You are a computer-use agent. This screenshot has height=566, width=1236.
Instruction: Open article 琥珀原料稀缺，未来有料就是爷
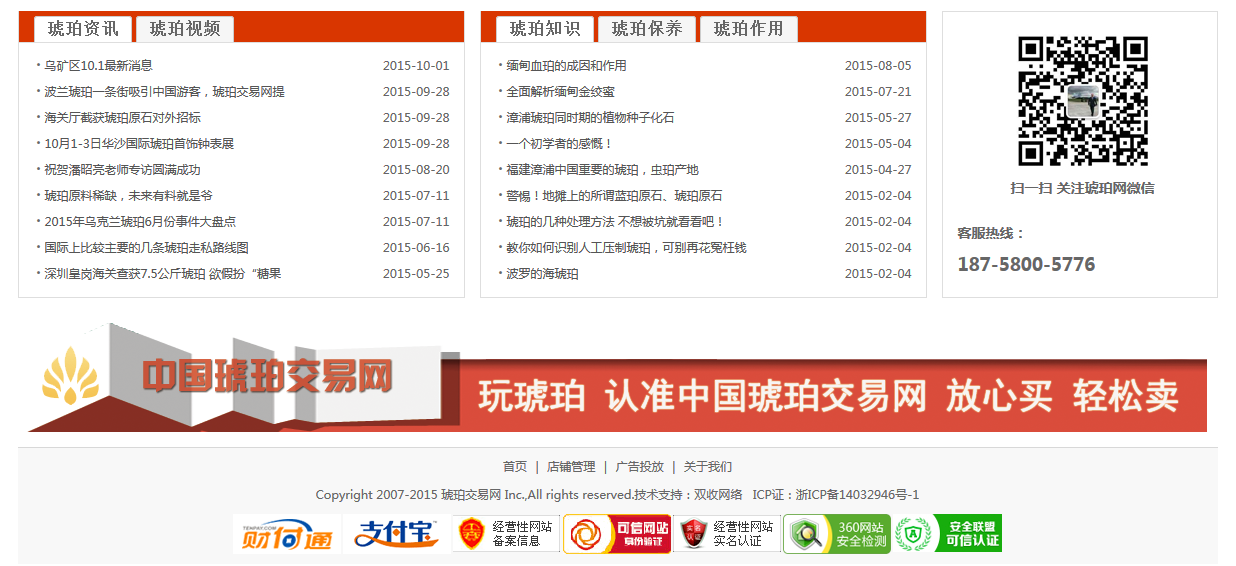128,196
